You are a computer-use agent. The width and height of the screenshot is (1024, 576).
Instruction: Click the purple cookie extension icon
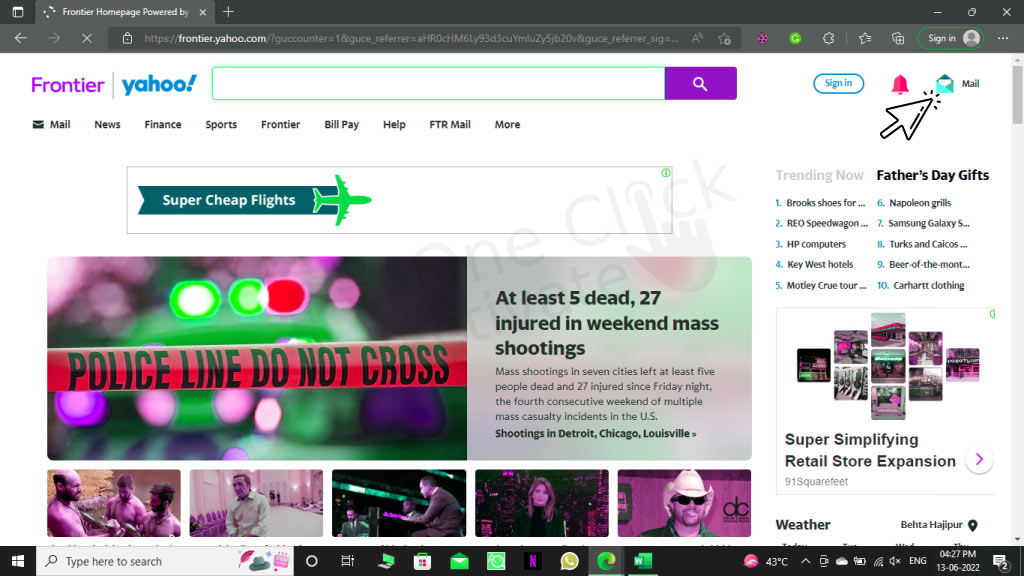pyautogui.click(x=762, y=39)
